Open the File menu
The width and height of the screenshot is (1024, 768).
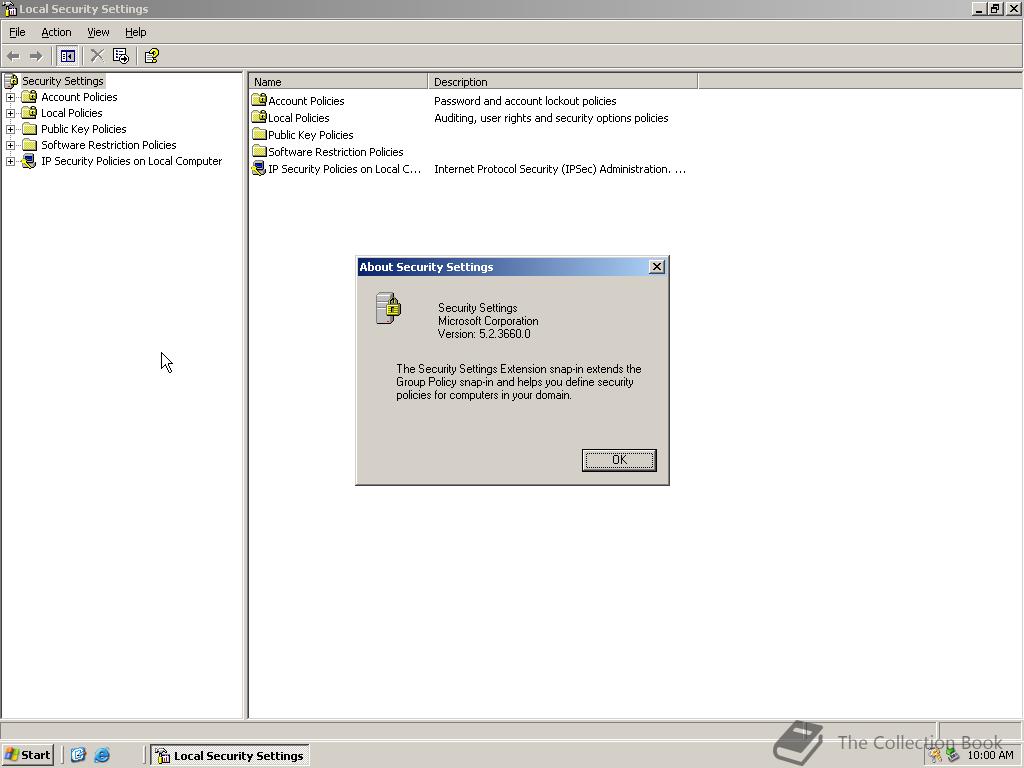17,32
